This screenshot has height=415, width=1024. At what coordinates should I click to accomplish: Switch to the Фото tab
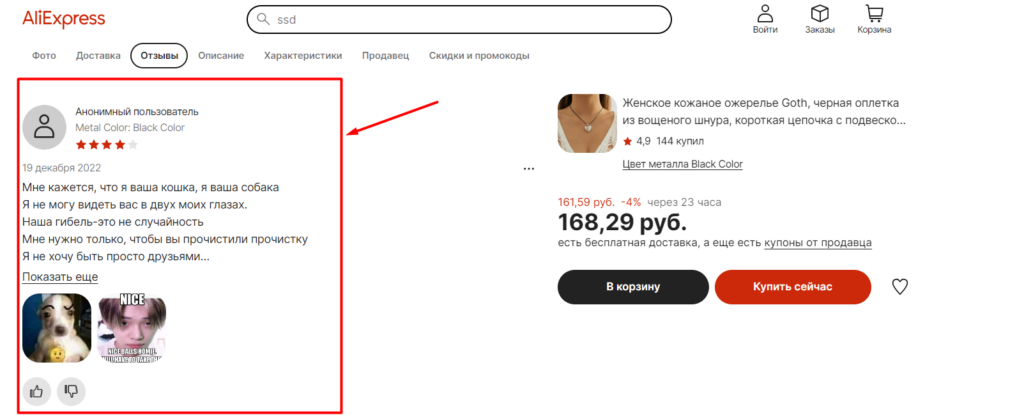point(44,56)
